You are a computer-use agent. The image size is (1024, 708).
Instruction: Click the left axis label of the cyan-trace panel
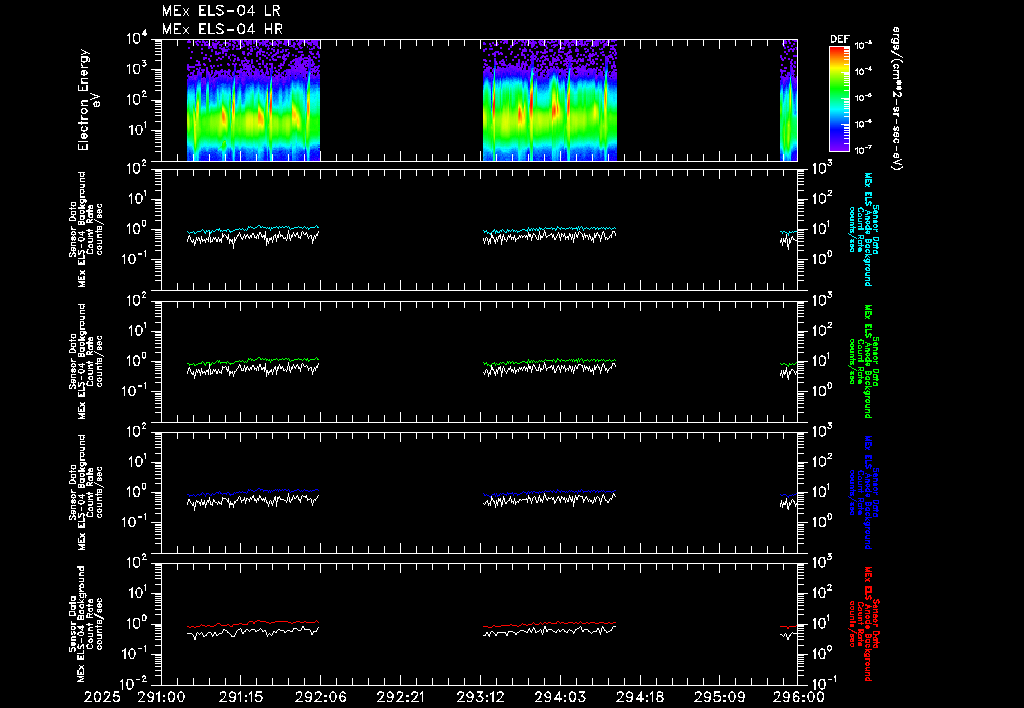coord(86,229)
